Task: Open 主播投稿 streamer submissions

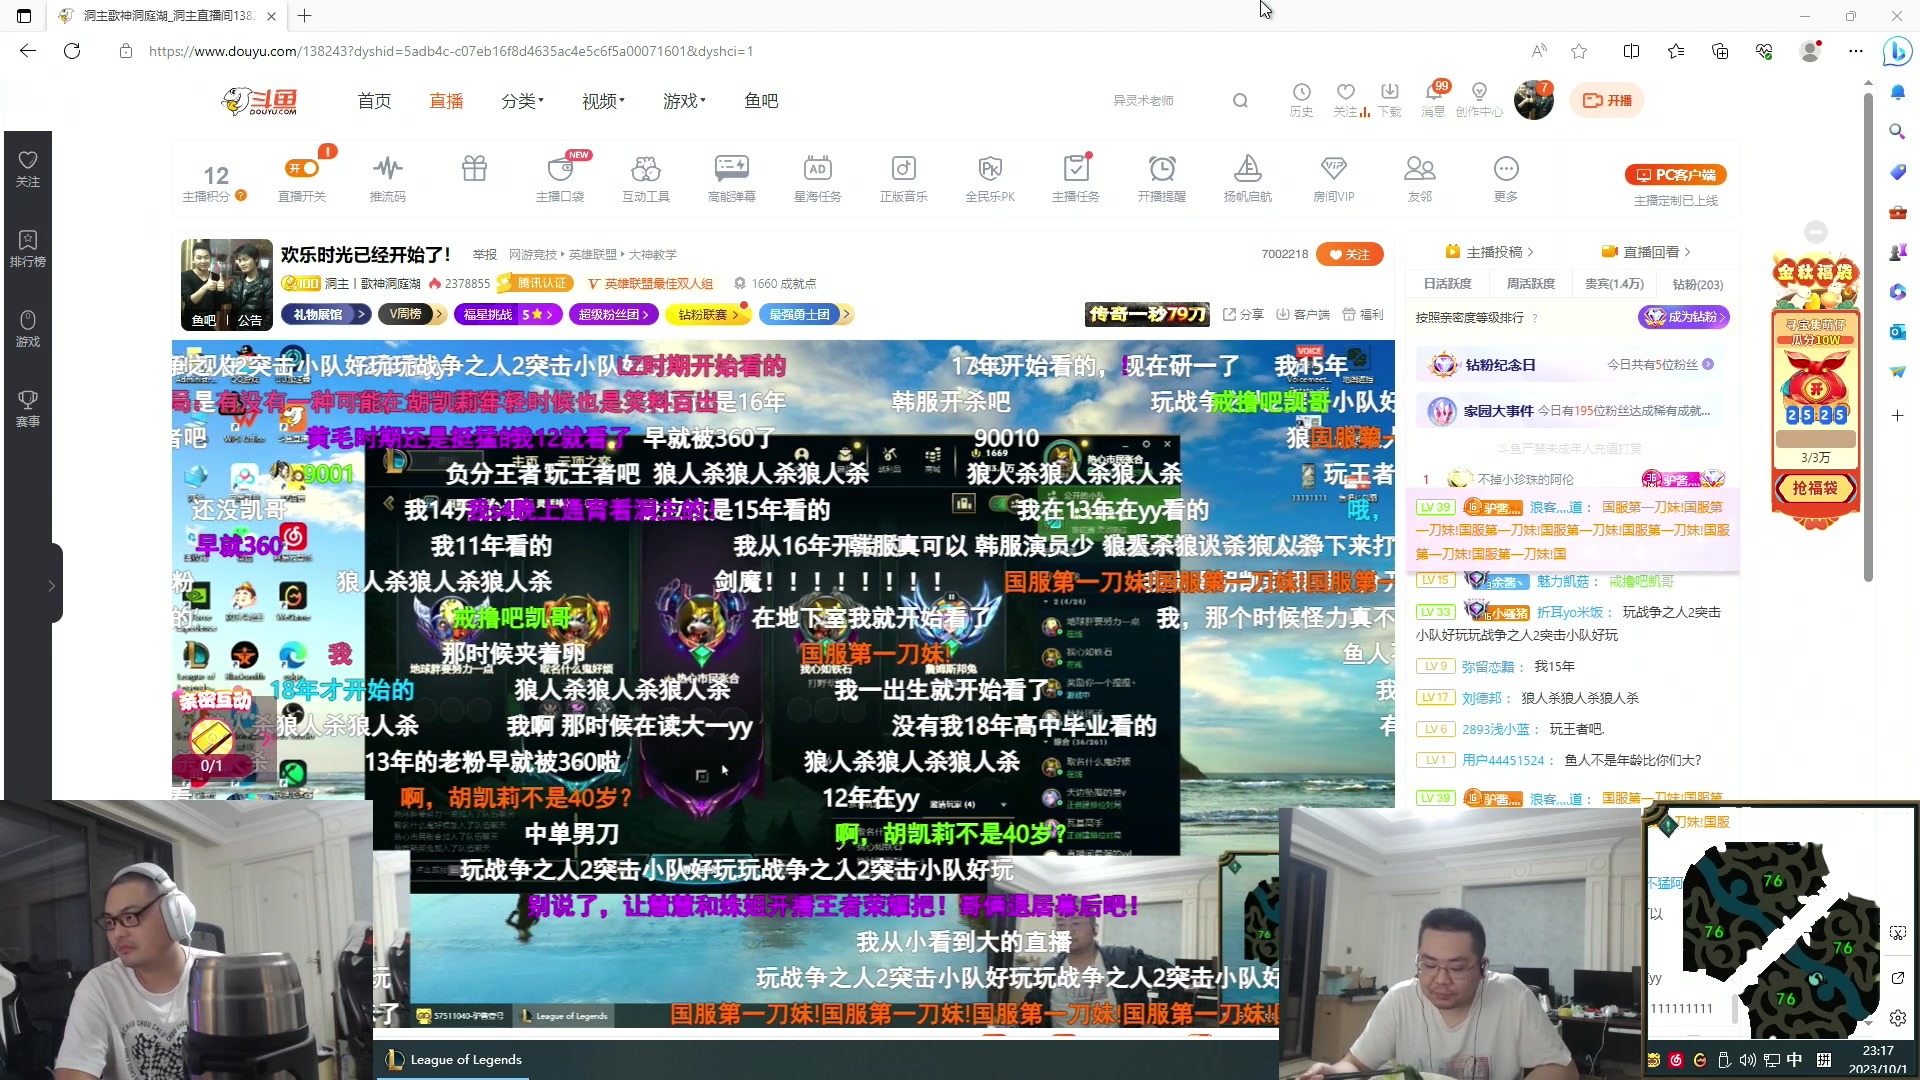Action: point(1489,252)
